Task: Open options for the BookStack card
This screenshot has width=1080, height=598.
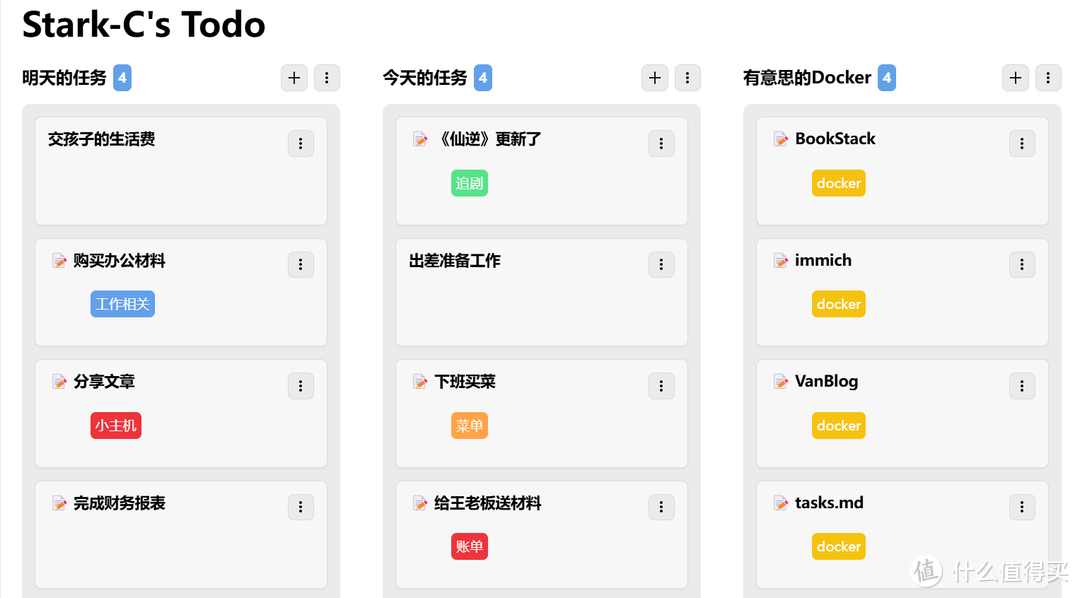Action: (1022, 144)
